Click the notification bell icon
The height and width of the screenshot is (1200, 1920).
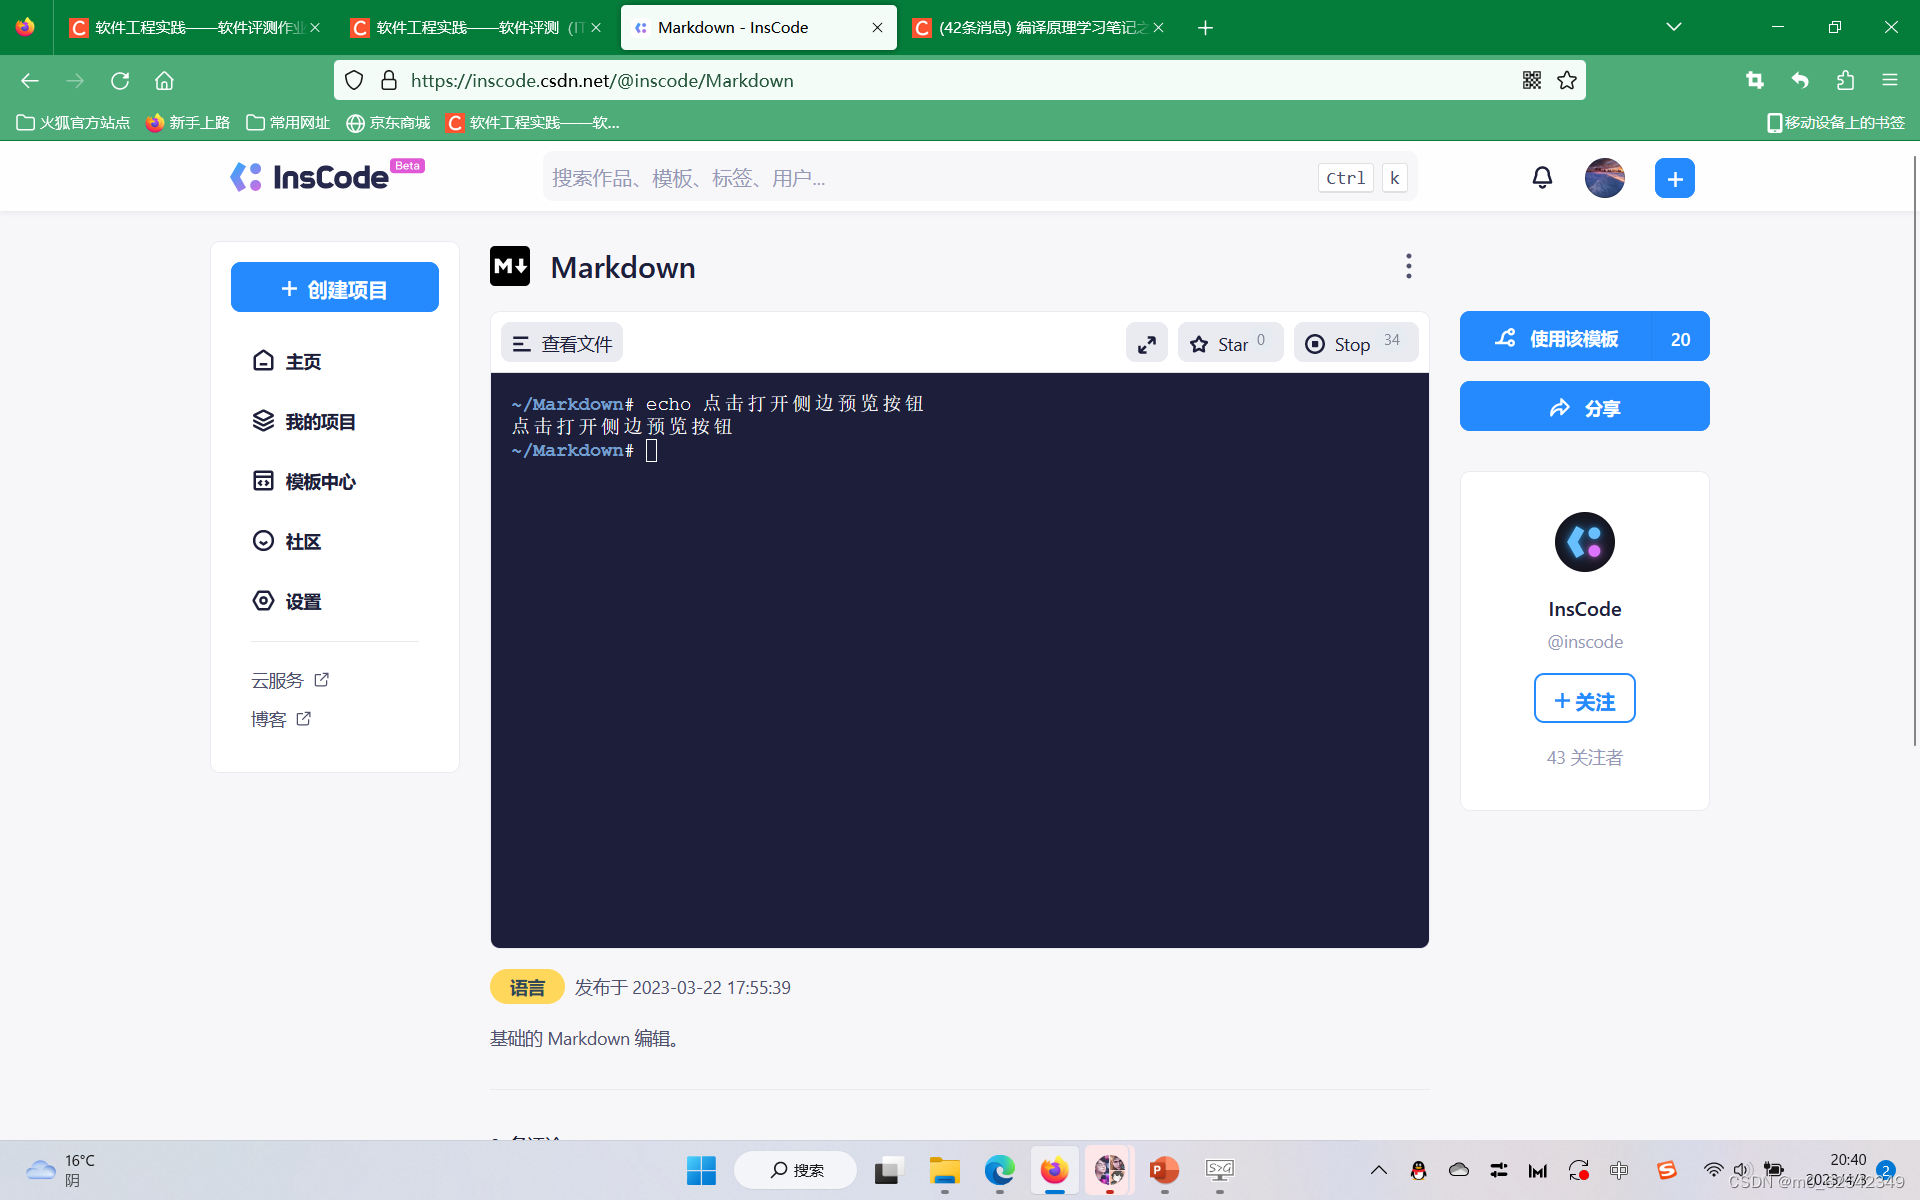coord(1542,178)
